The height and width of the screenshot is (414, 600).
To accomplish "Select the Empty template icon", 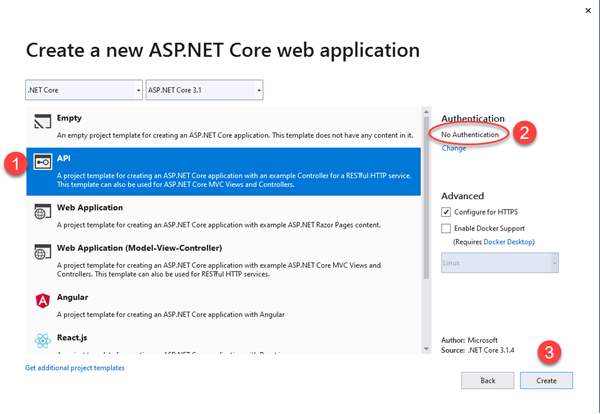I will coord(42,121).
